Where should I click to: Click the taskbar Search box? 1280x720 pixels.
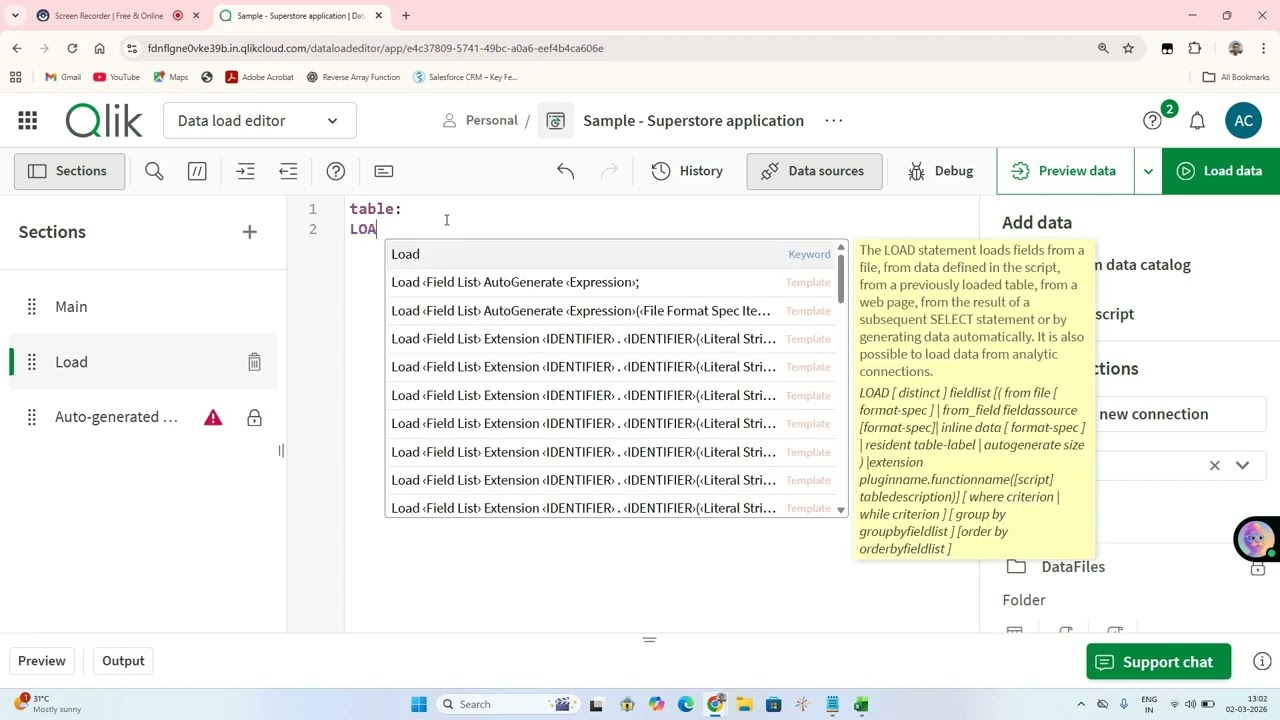click(x=506, y=704)
